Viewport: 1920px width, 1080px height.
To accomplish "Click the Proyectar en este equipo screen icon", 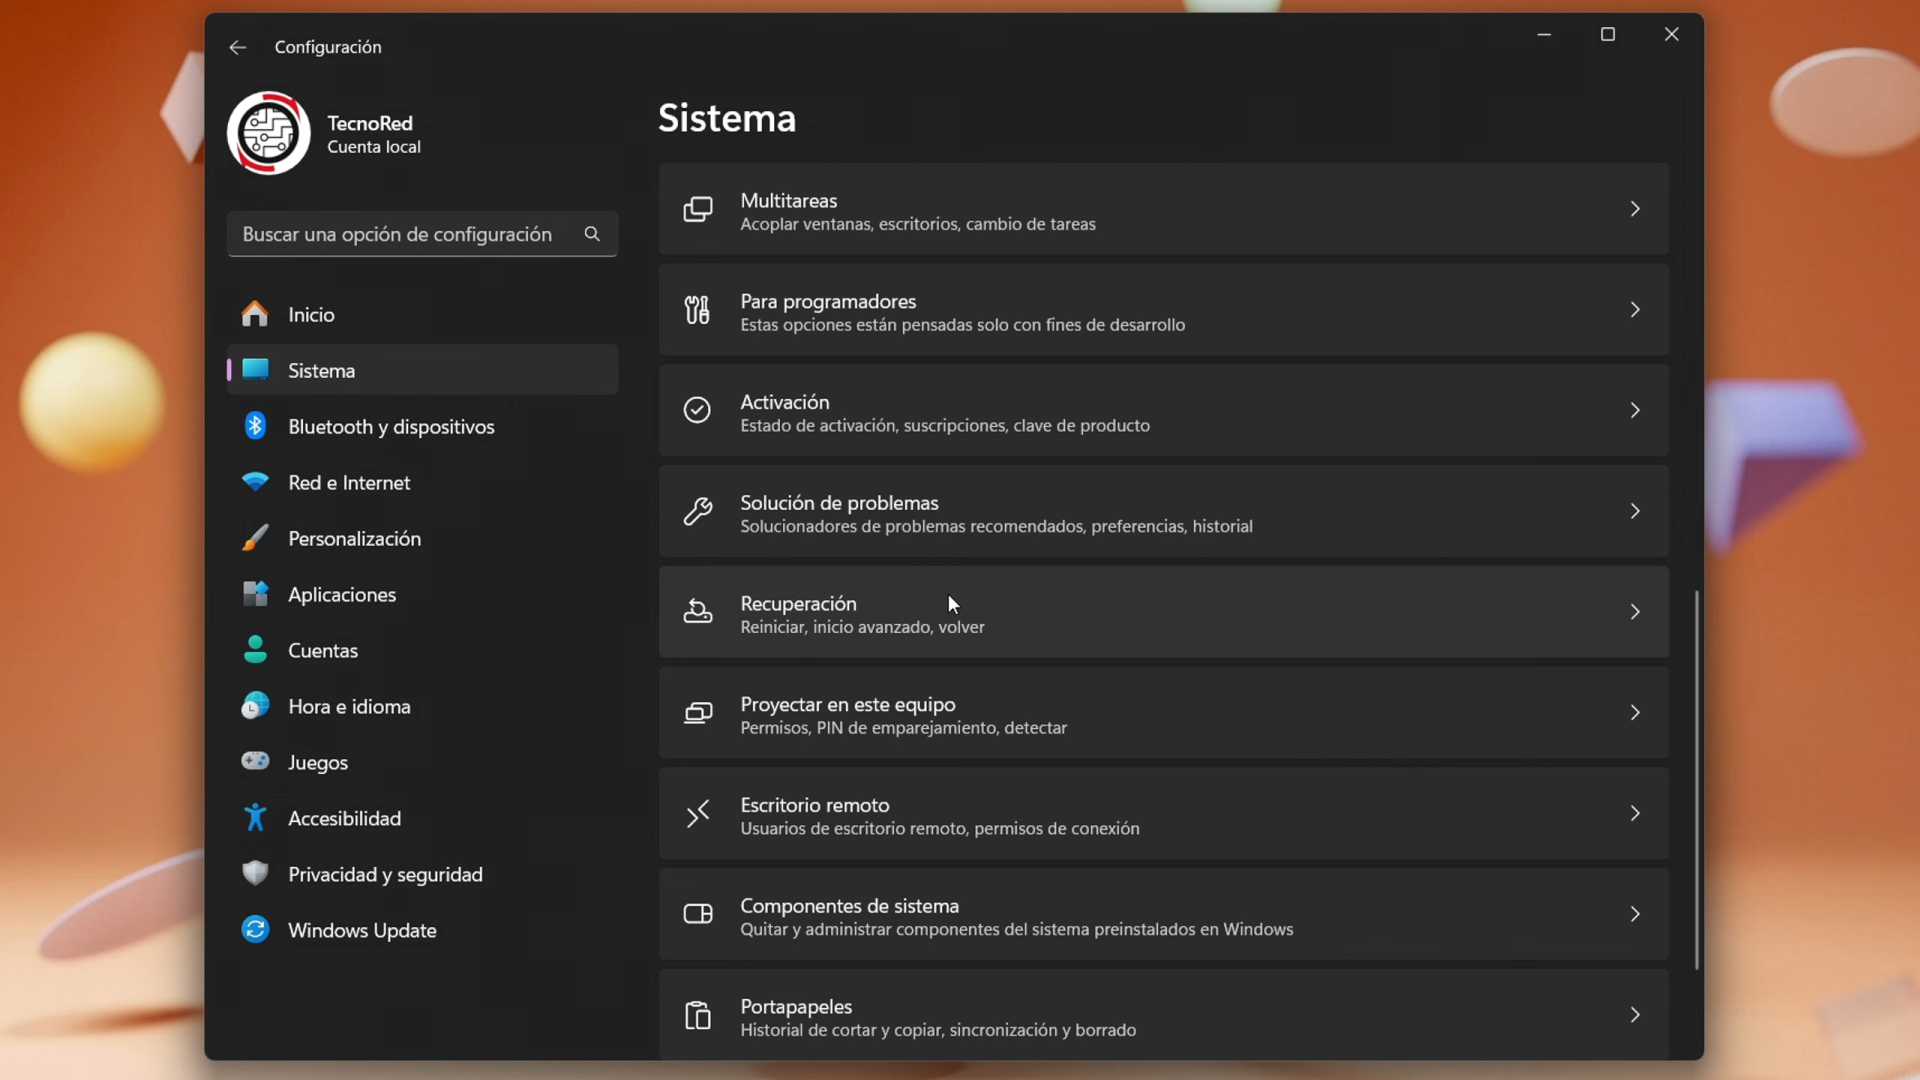I will [698, 713].
